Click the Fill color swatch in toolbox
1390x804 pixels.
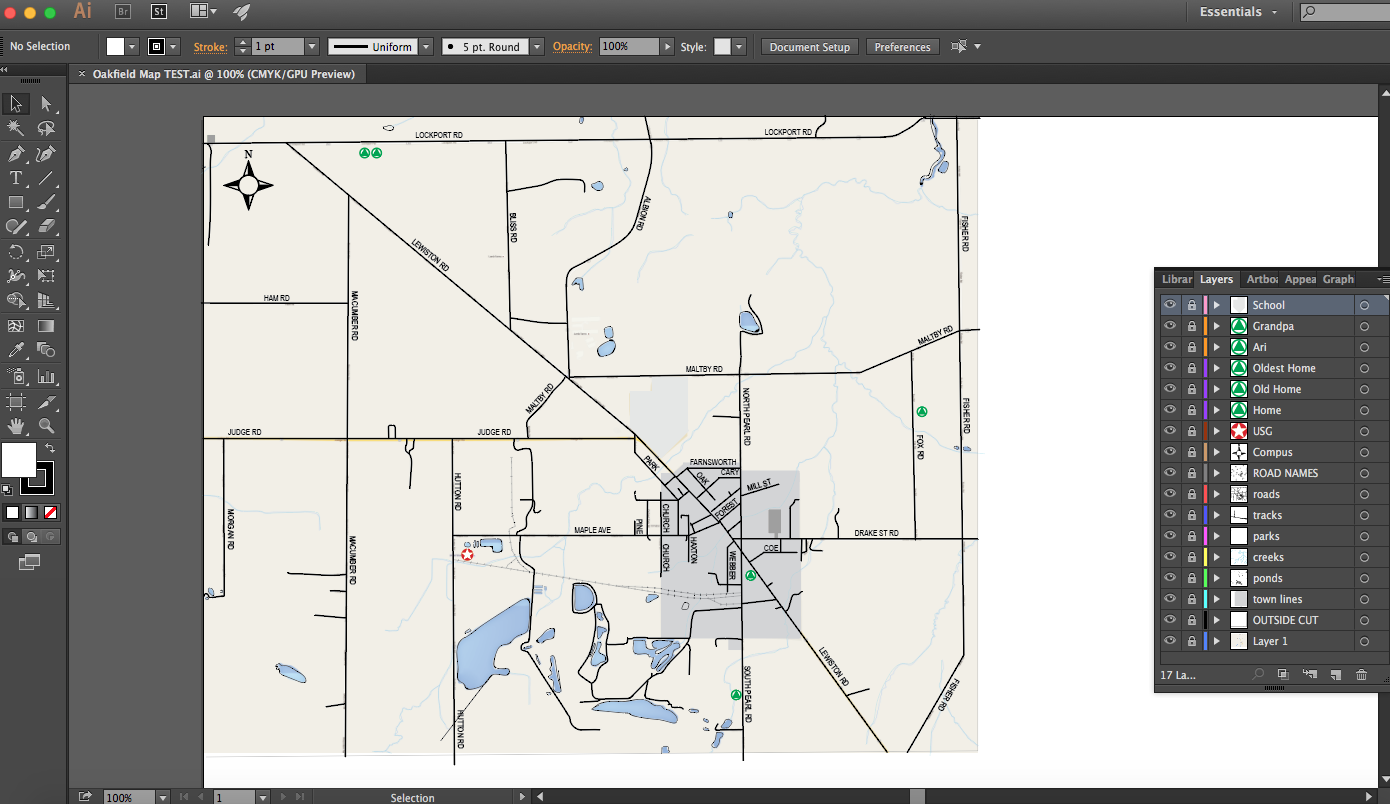pyautogui.click(x=19, y=460)
